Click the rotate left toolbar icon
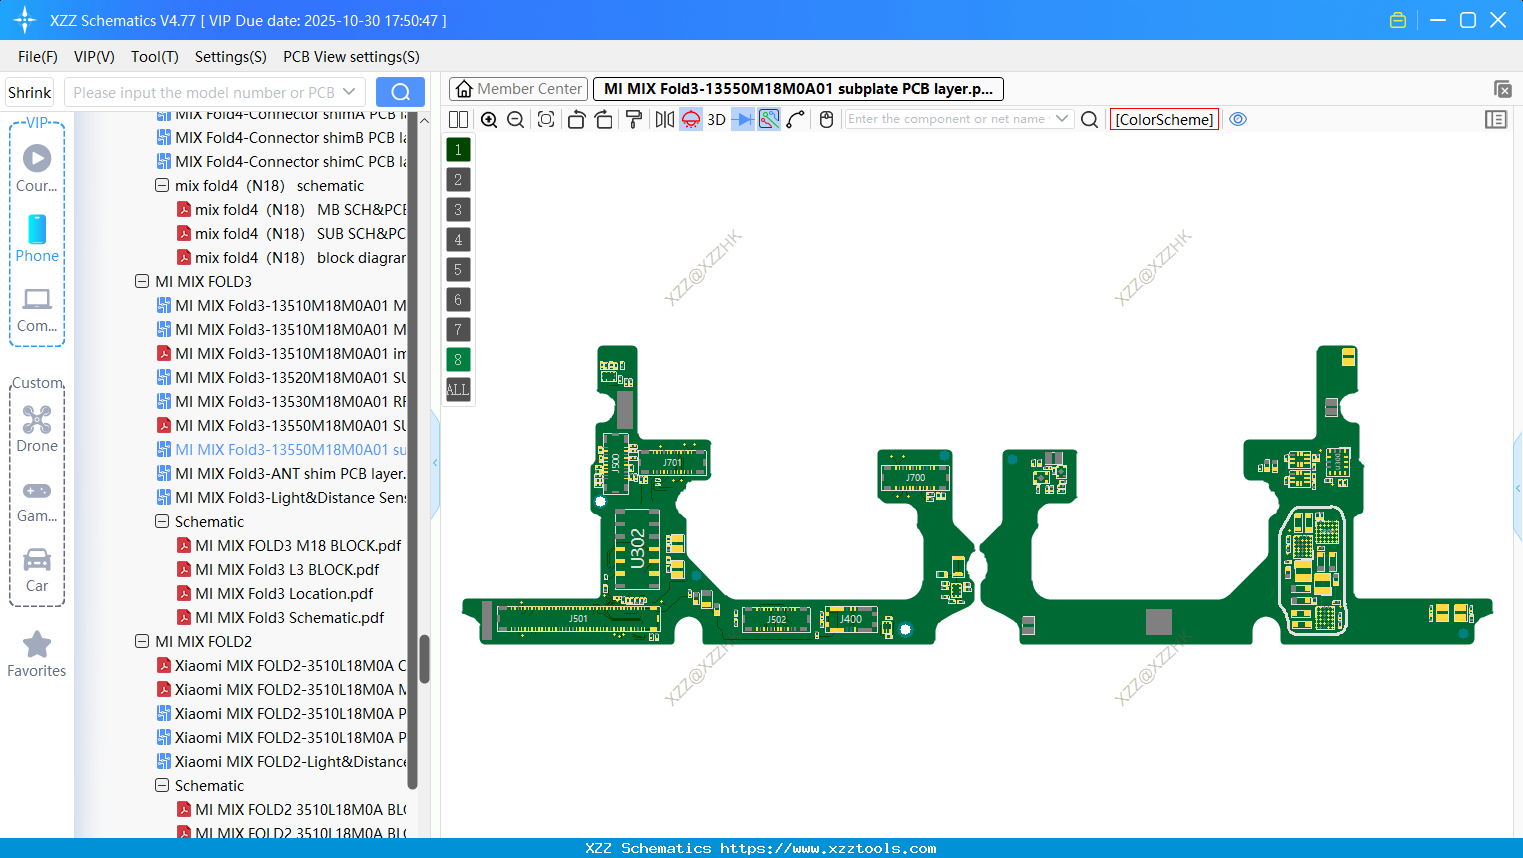Viewport: 1523px width, 858px height. pos(576,119)
